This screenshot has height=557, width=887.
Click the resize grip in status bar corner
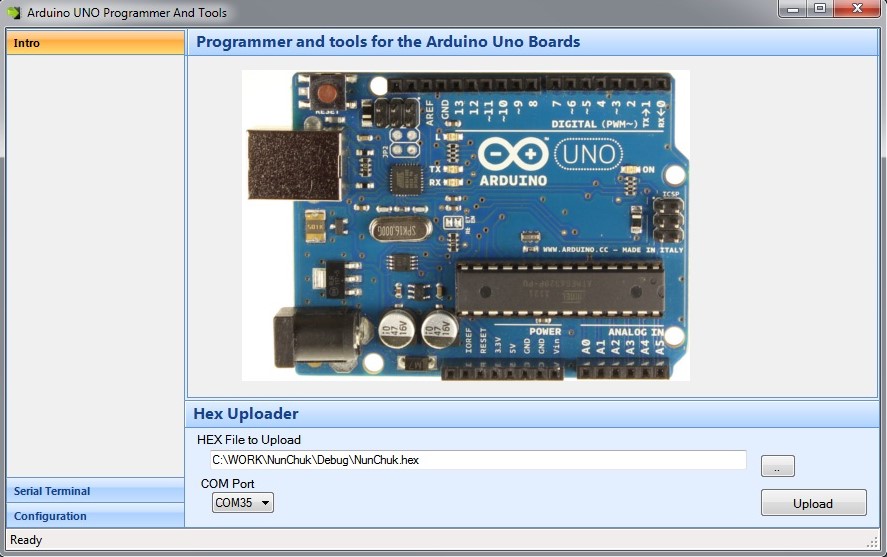pyautogui.click(x=872, y=542)
